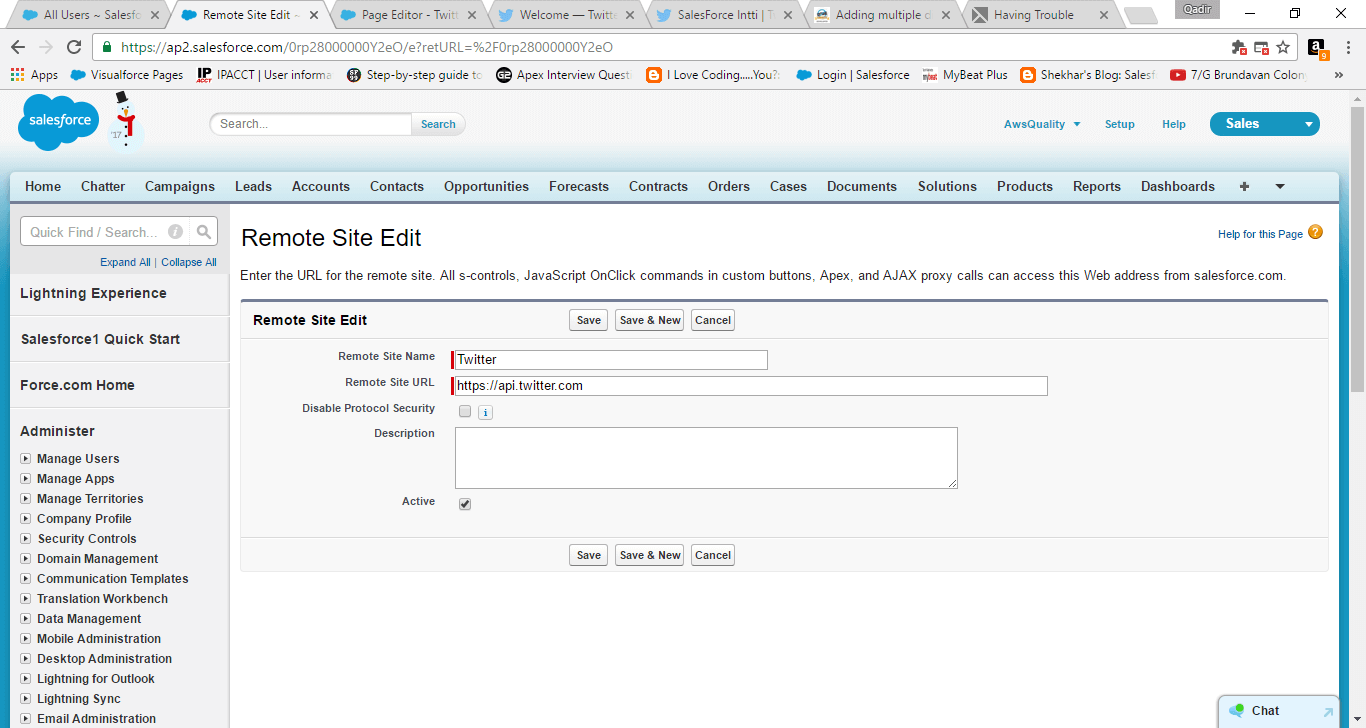The image size is (1366, 728).
Task: Click inside the Description text area
Action: click(706, 457)
